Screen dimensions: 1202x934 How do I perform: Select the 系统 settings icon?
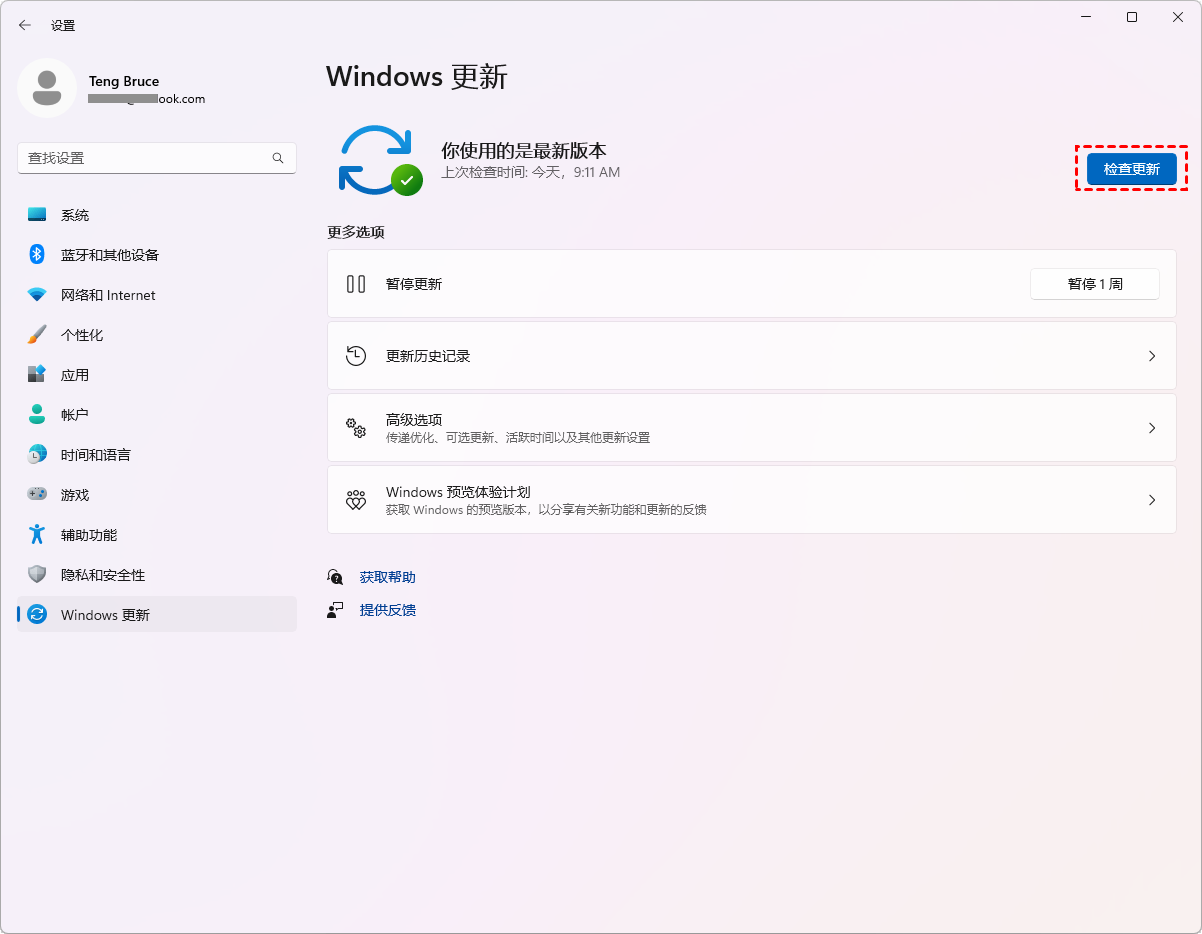39,214
